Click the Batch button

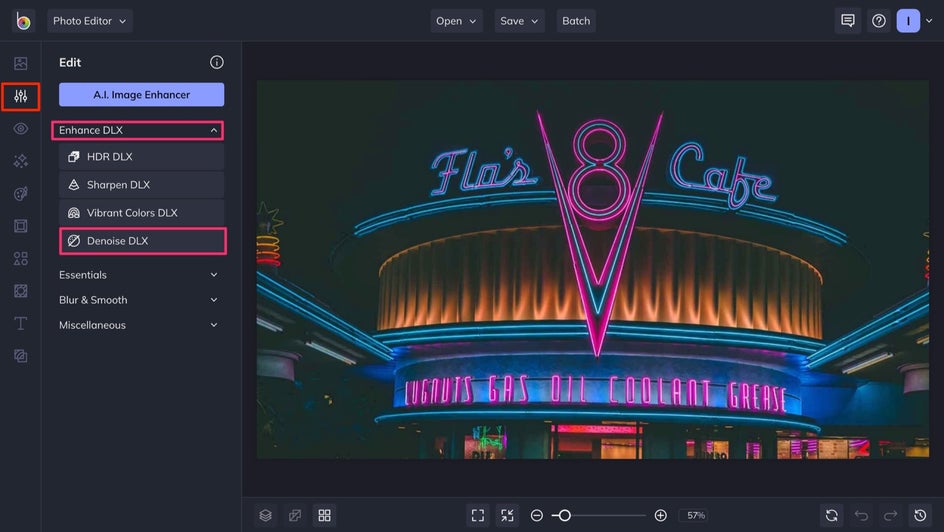coord(576,21)
